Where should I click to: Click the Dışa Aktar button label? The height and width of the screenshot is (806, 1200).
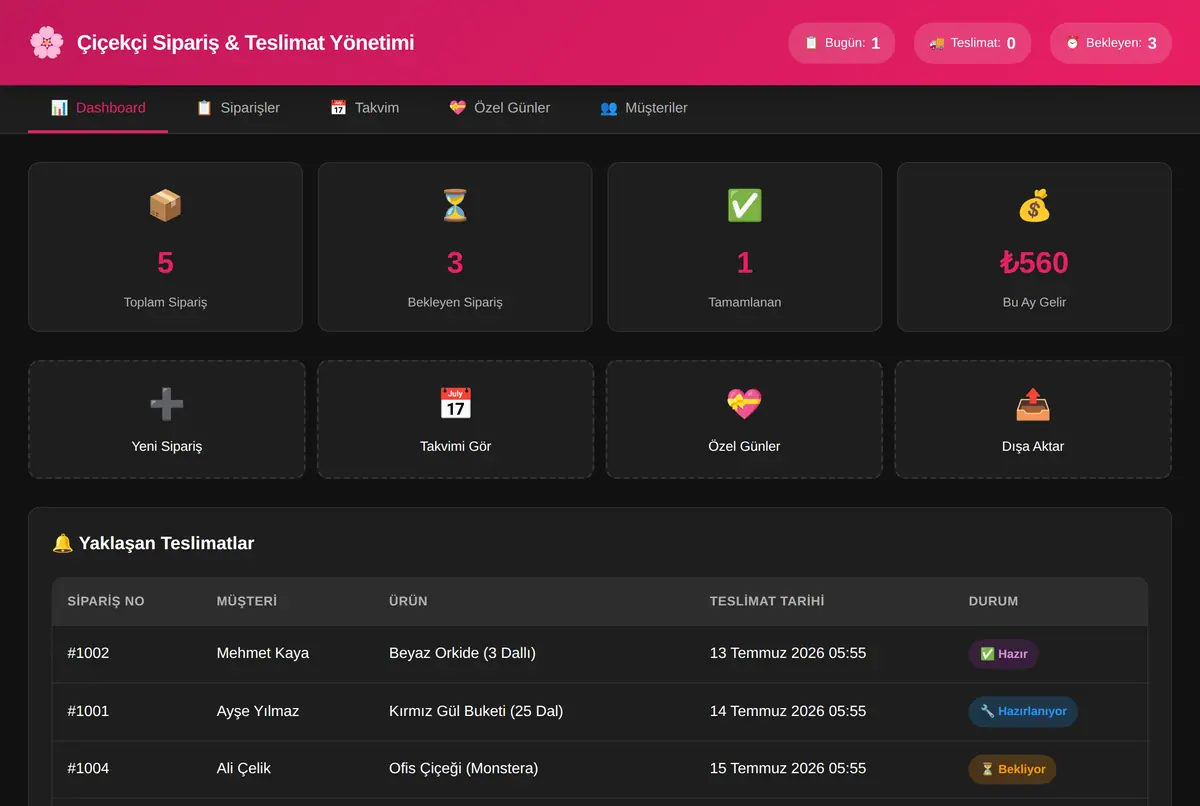point(1033,446)
